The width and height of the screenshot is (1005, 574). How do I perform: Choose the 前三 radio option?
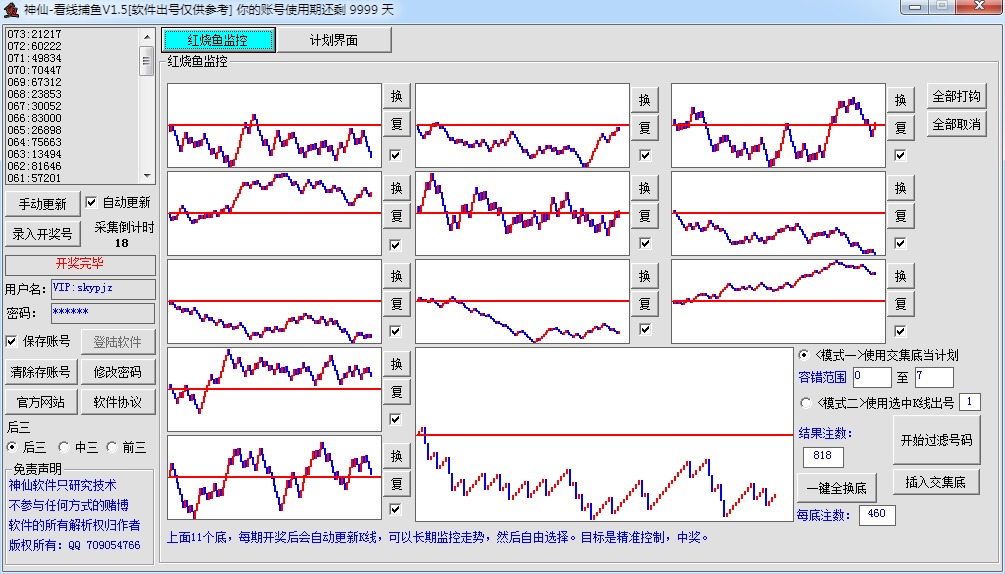click(114, 447)
